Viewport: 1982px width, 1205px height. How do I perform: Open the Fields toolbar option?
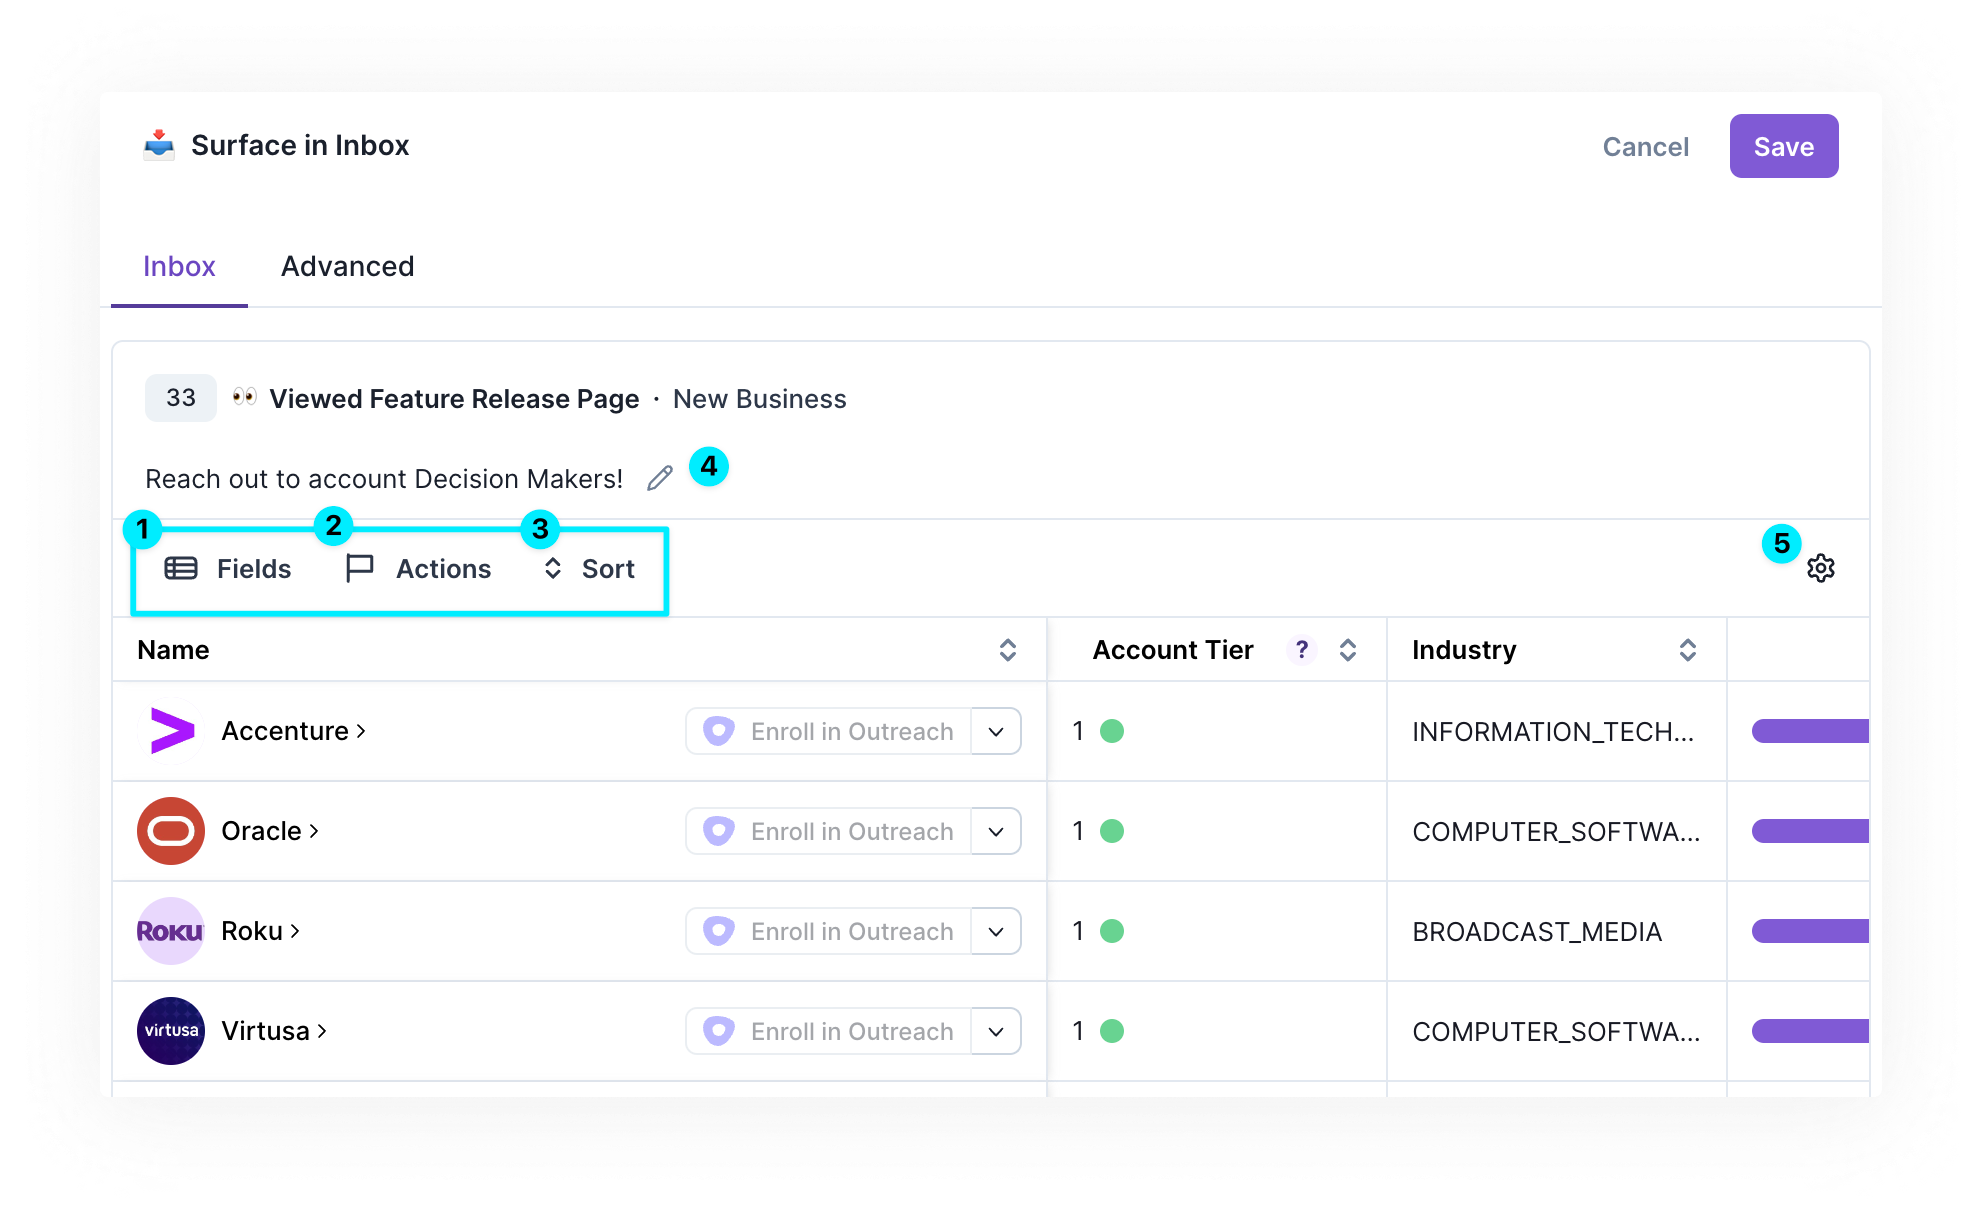pos(228,569)
